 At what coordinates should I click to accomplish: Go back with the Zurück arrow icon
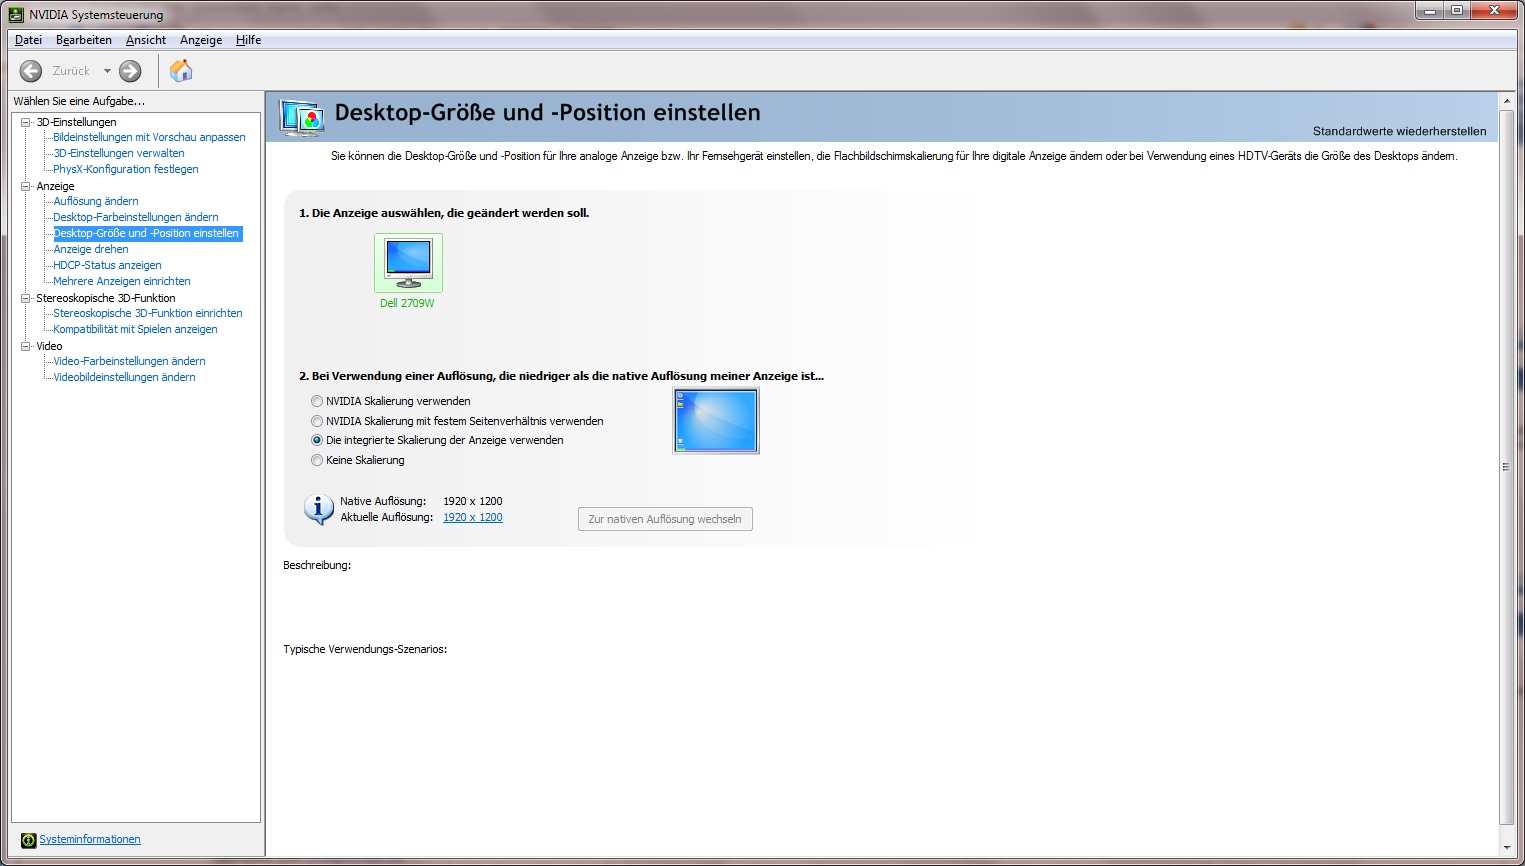coord(31,71)
